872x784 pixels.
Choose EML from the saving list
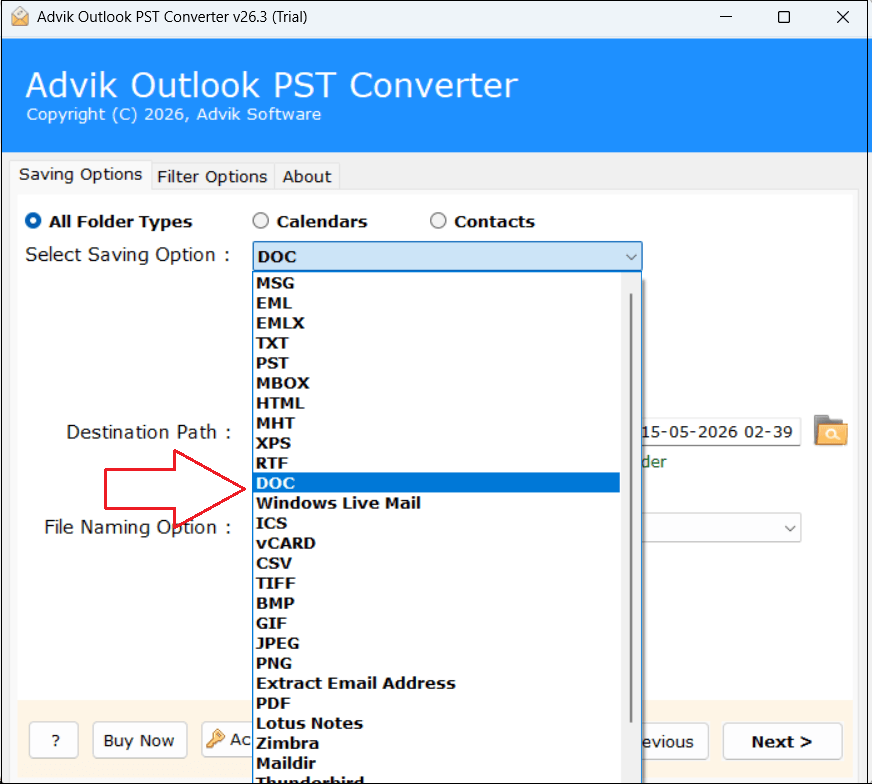(x=437, y=303)
